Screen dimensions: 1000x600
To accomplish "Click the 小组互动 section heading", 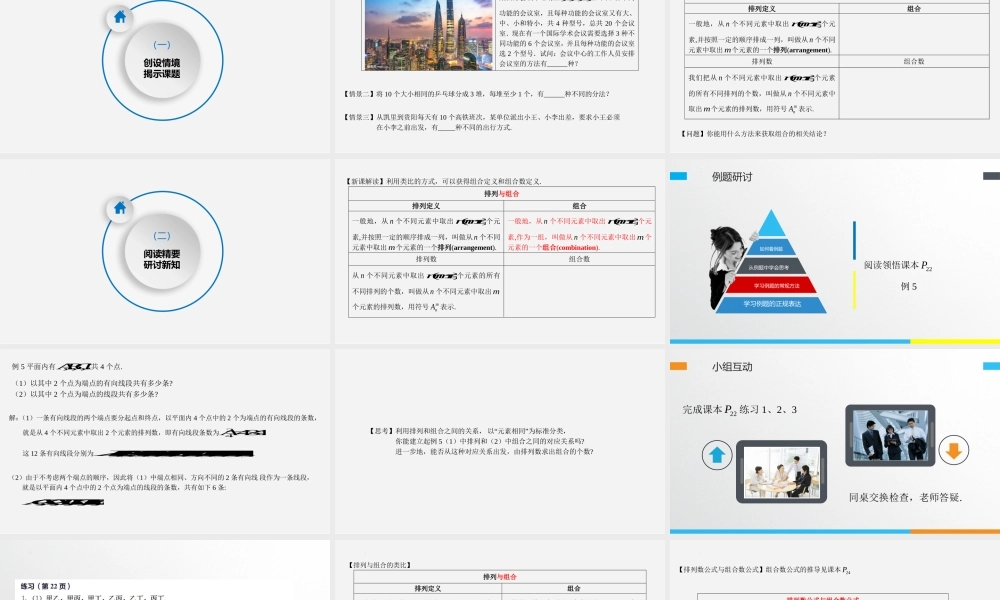I will click(x=733, y=367).
